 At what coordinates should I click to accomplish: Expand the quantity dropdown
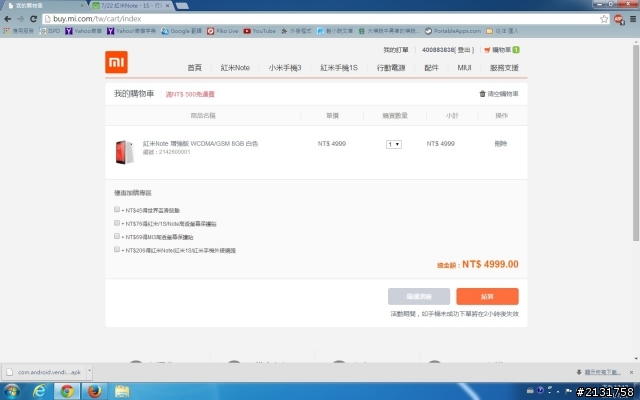pyautogui.click(x=394, y=144)
